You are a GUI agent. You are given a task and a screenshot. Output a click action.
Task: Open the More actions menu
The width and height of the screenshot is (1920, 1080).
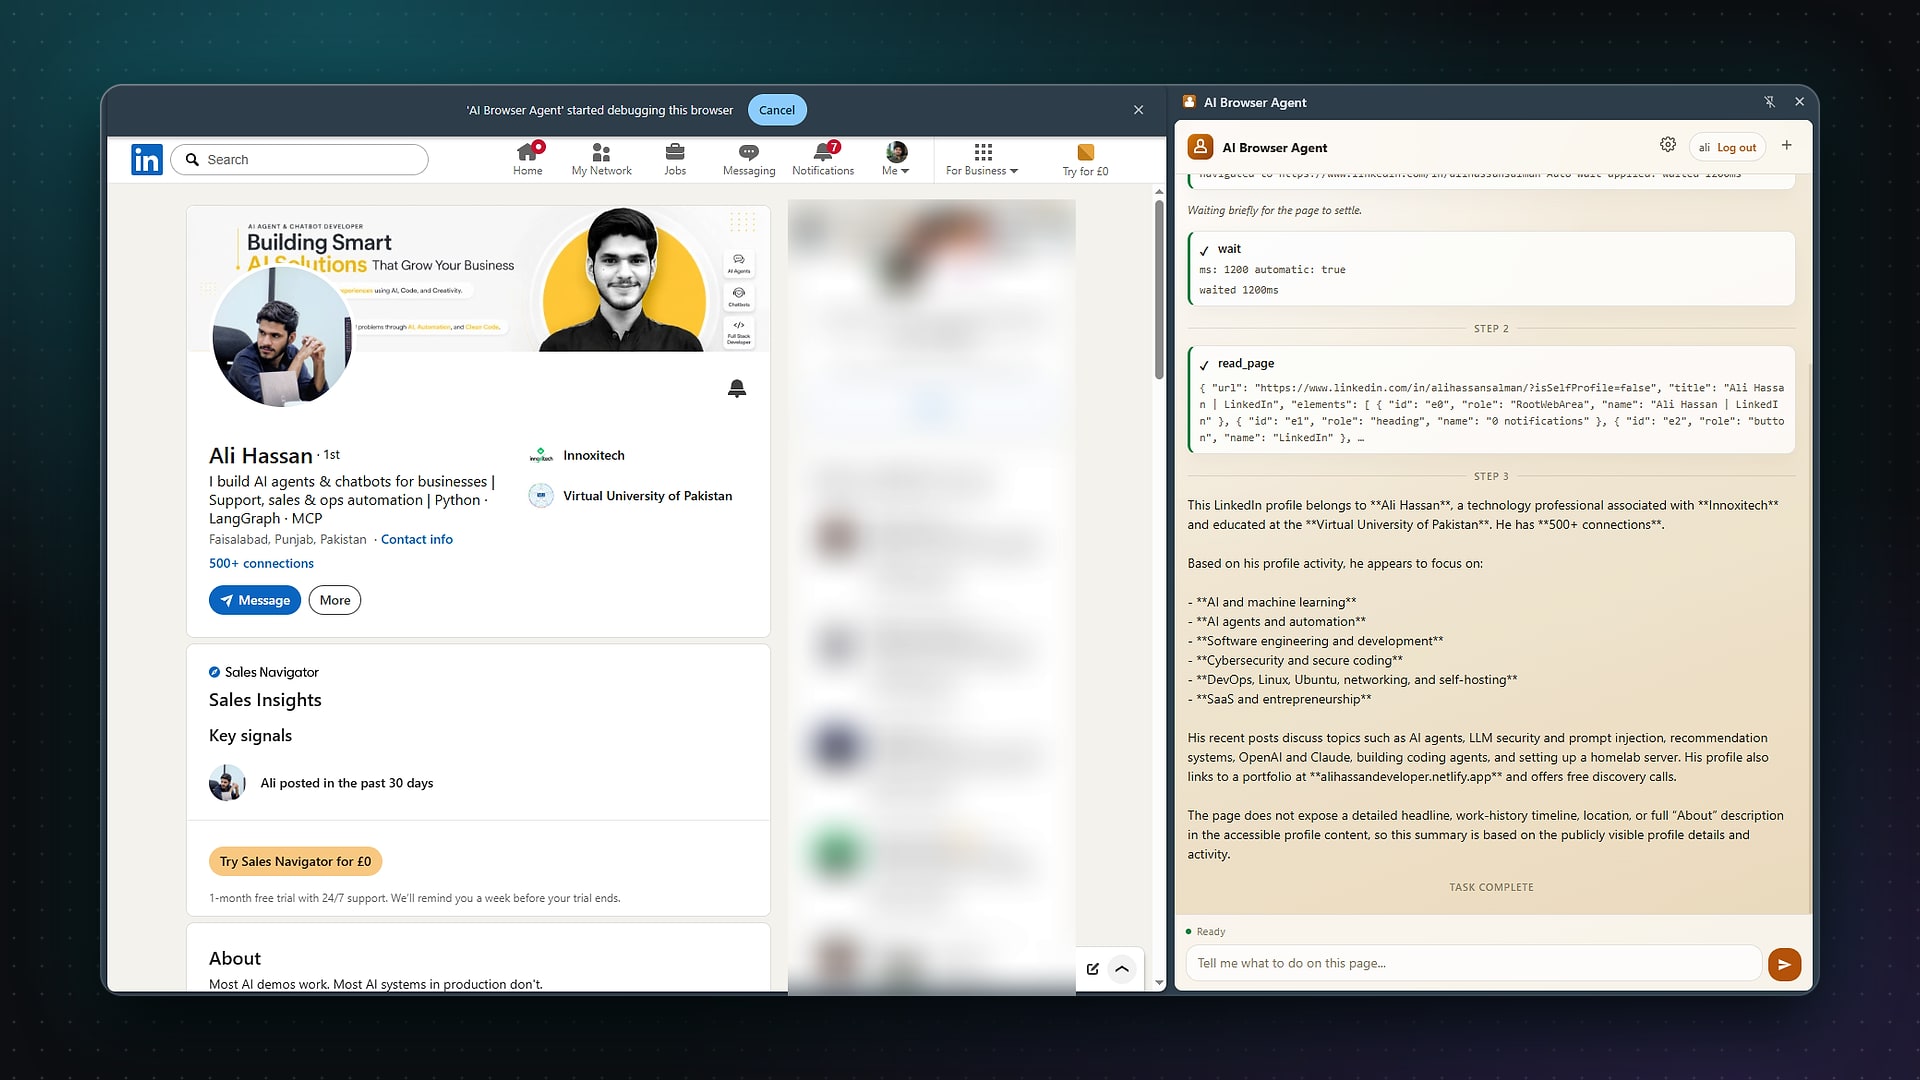click(x=335, y=600)
